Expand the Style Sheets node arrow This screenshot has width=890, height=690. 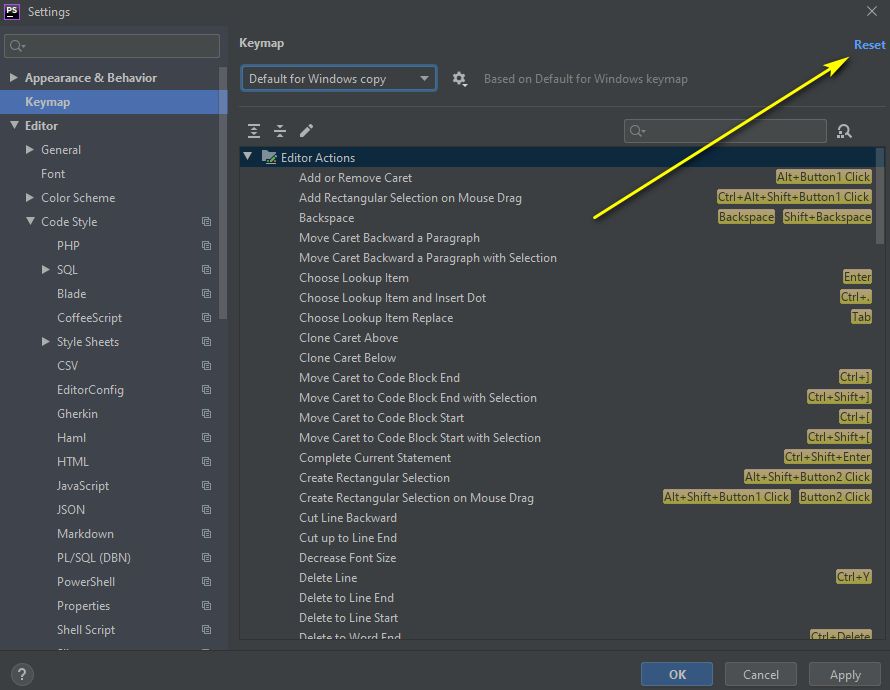click(45, 342)
